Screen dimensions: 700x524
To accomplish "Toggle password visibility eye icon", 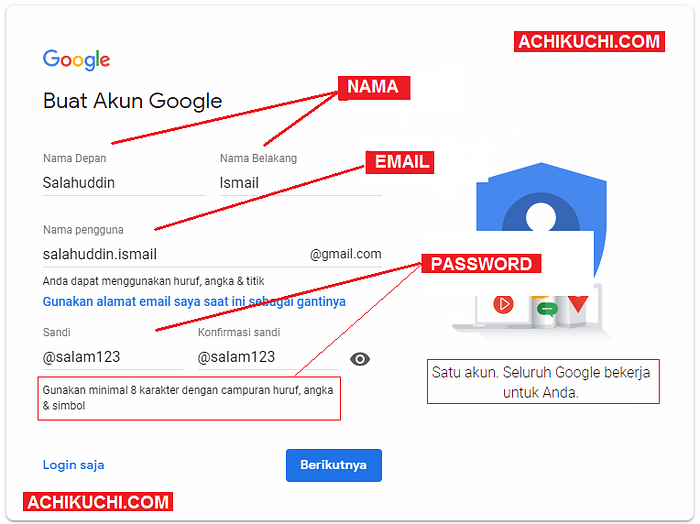I will pos(359,359).
